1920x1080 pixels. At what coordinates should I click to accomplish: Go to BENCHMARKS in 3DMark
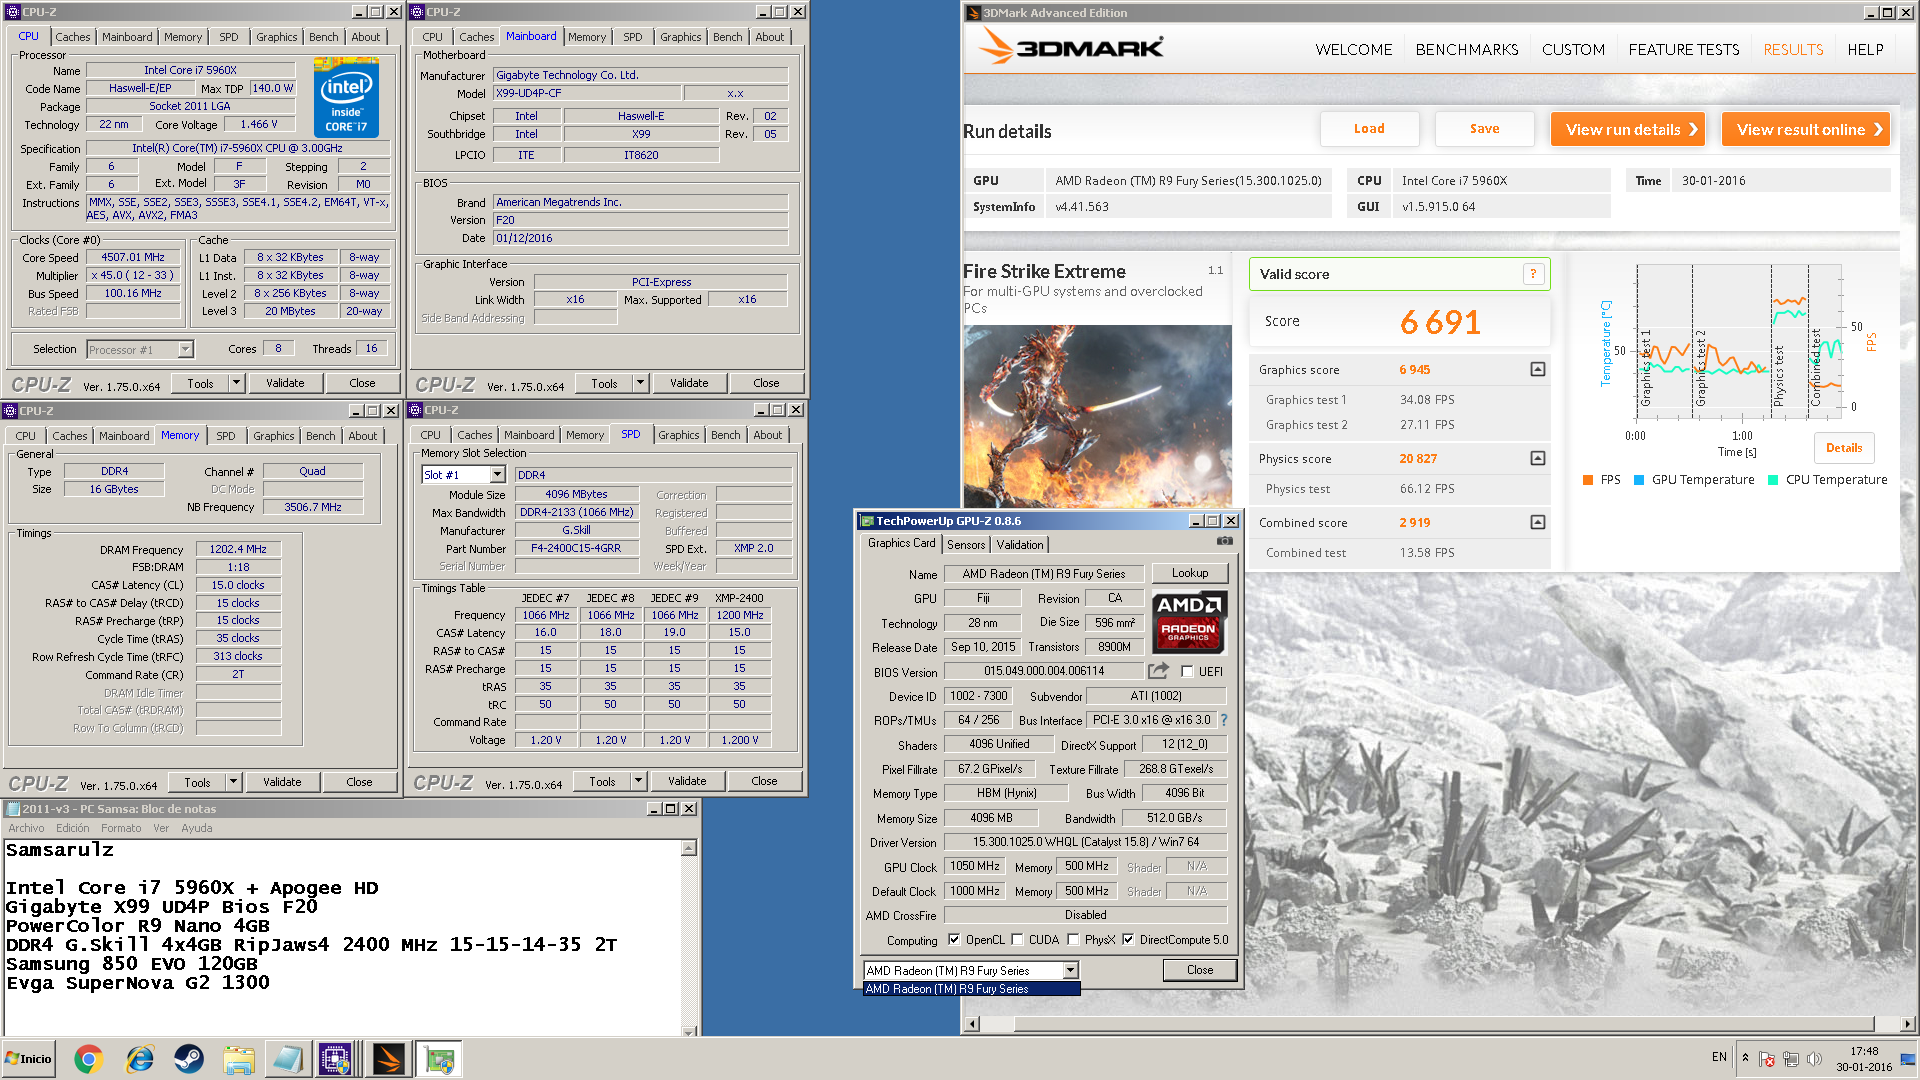tap(1467, 50)
